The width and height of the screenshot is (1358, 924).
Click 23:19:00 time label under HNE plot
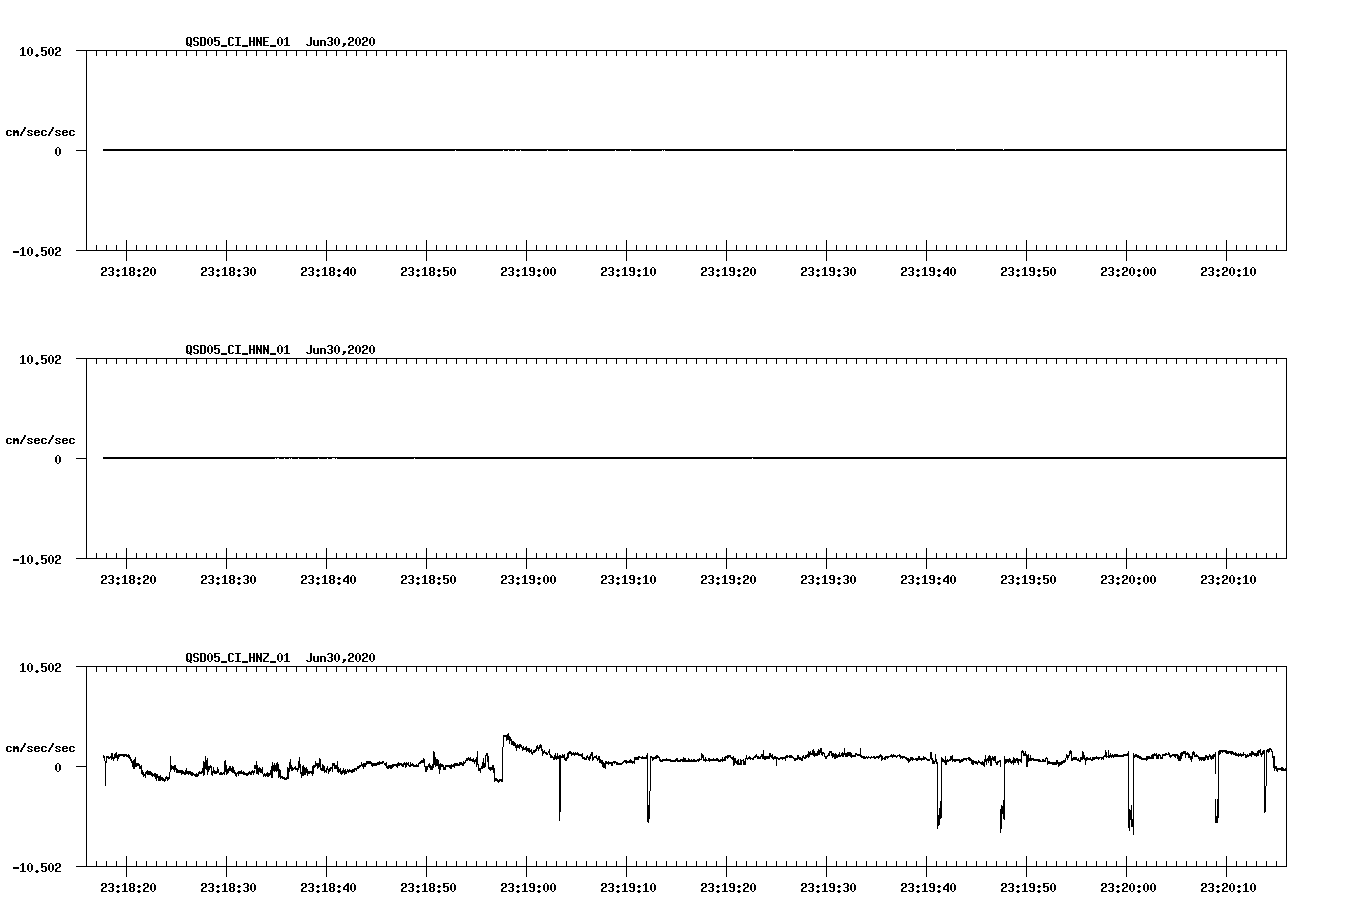click(528, 272)
